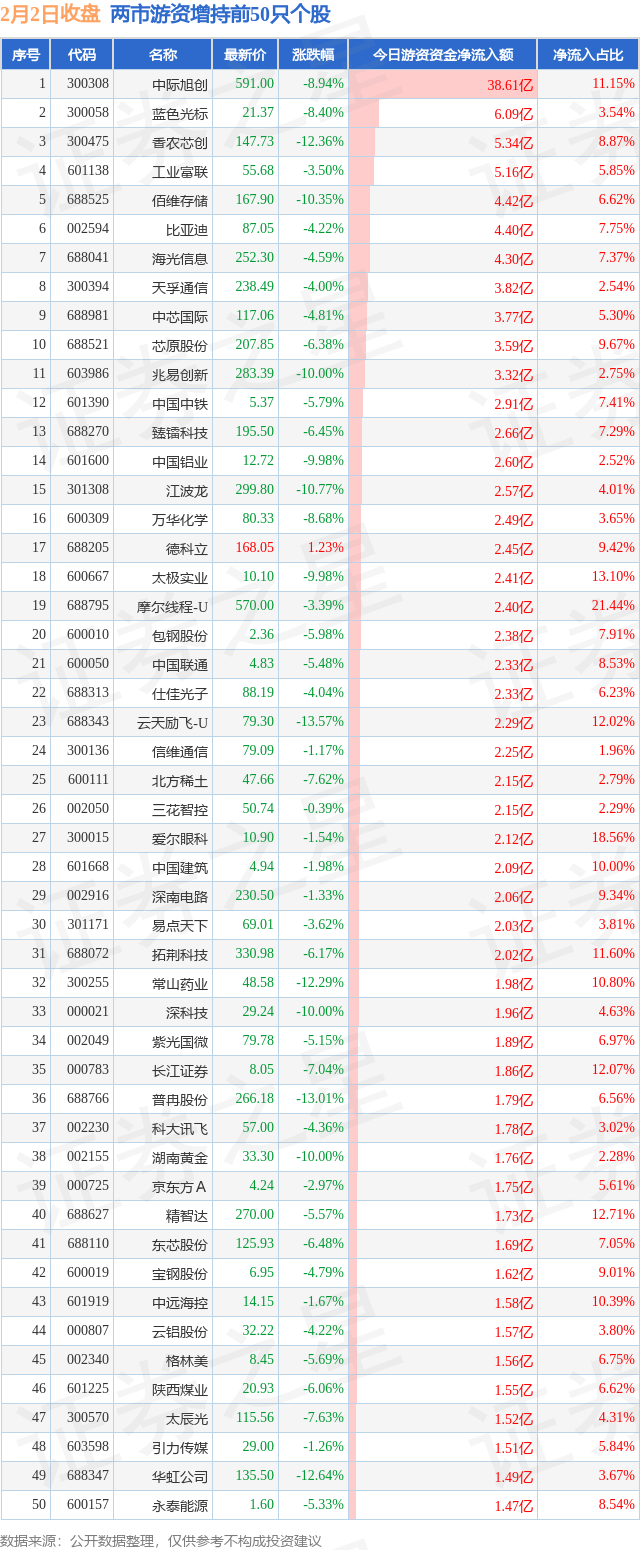The height and width of the screenshot is (1550, 640).
Task: Select stock code 688072
Action: 88,954
